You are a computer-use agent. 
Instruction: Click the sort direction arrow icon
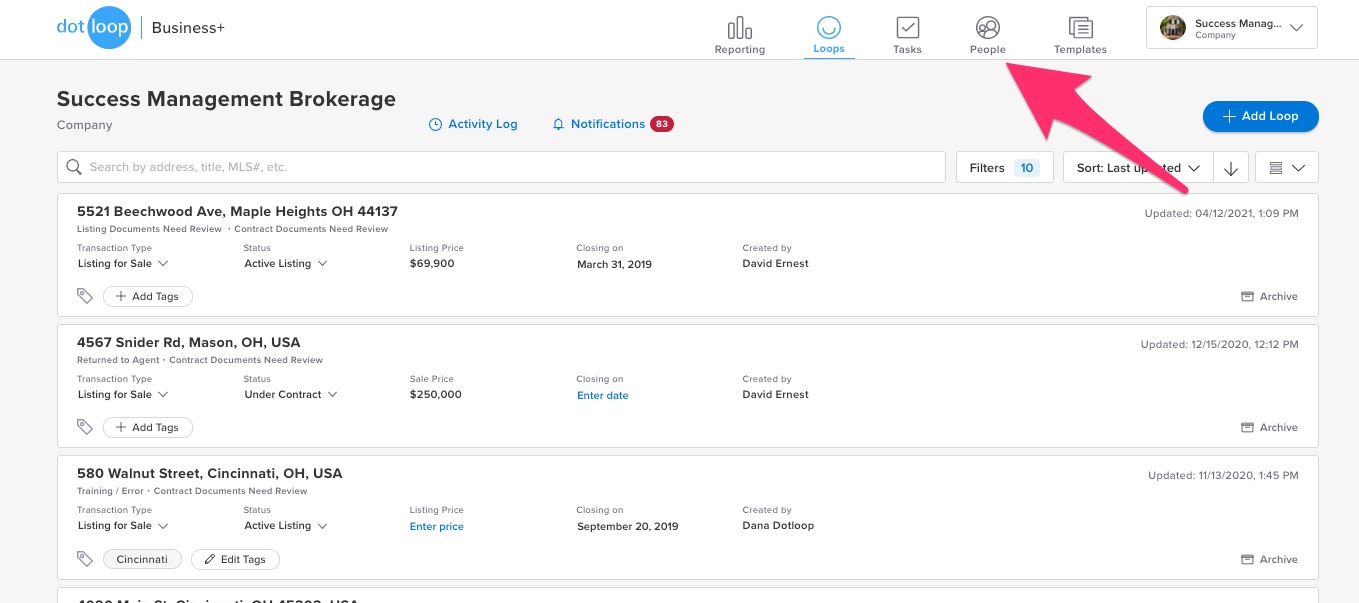click(1230, 168)
